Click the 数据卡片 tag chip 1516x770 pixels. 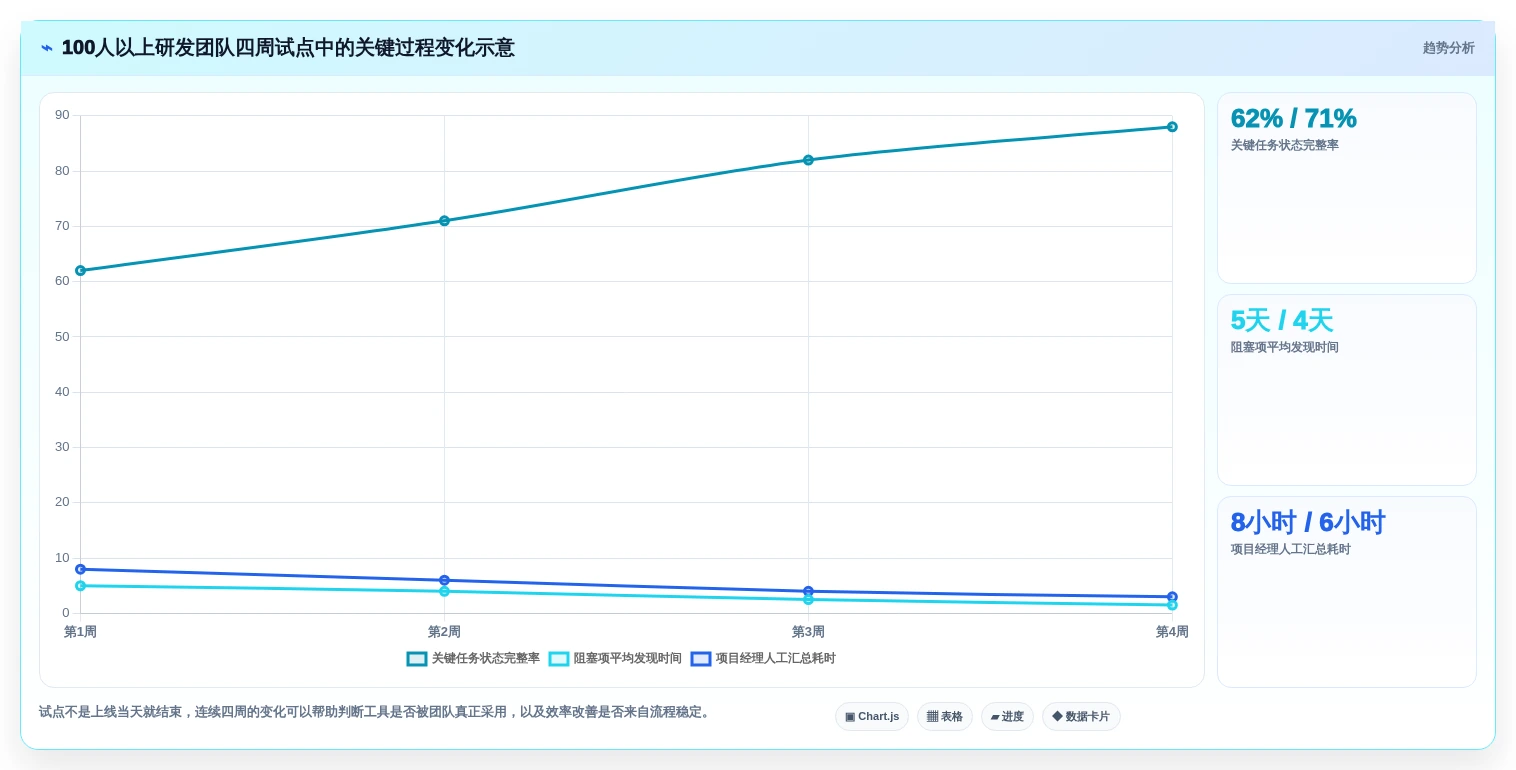point(1081,717)
